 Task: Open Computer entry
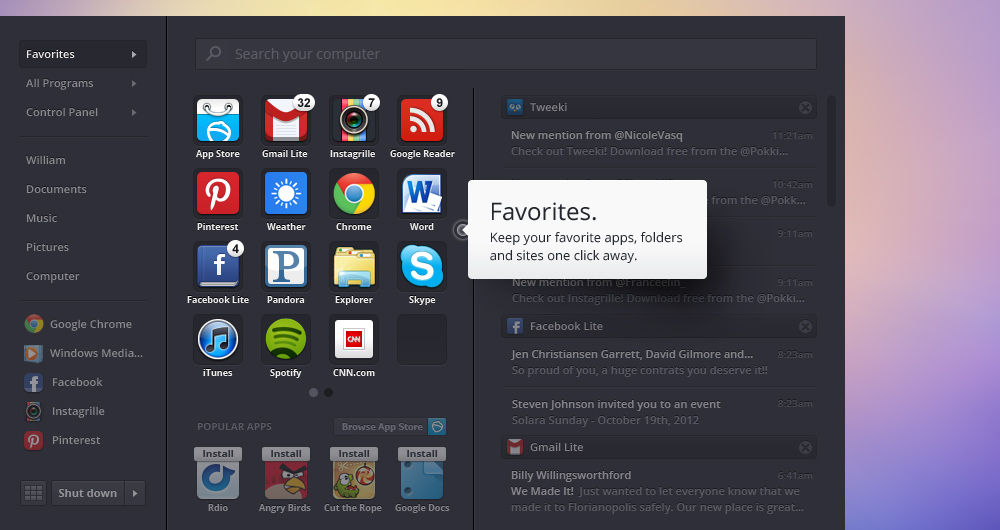click(x=52, y=276)
